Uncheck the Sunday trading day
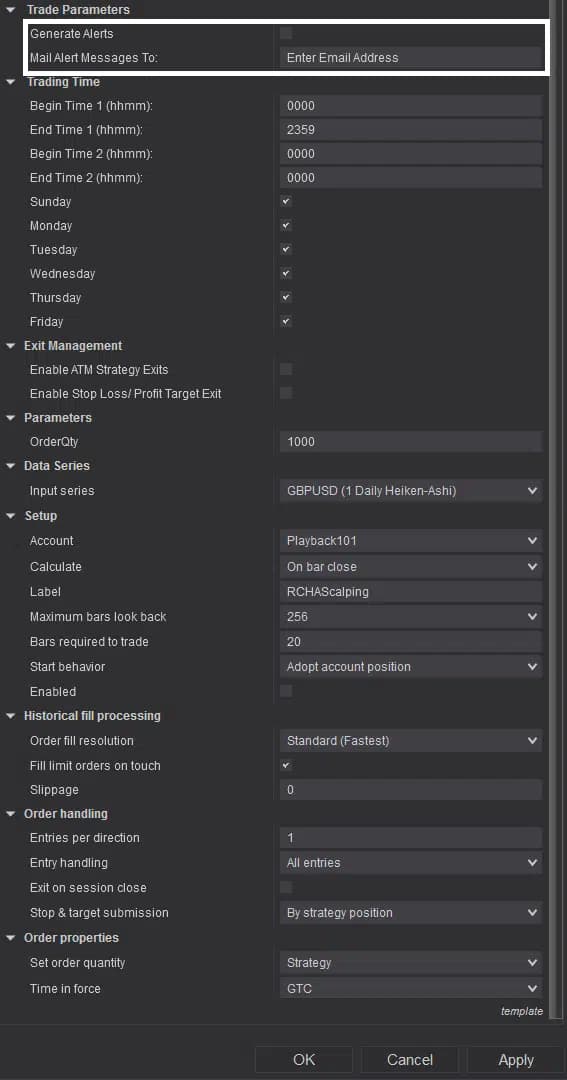This screenshot has width=567, height=1080. pos(286,202)
